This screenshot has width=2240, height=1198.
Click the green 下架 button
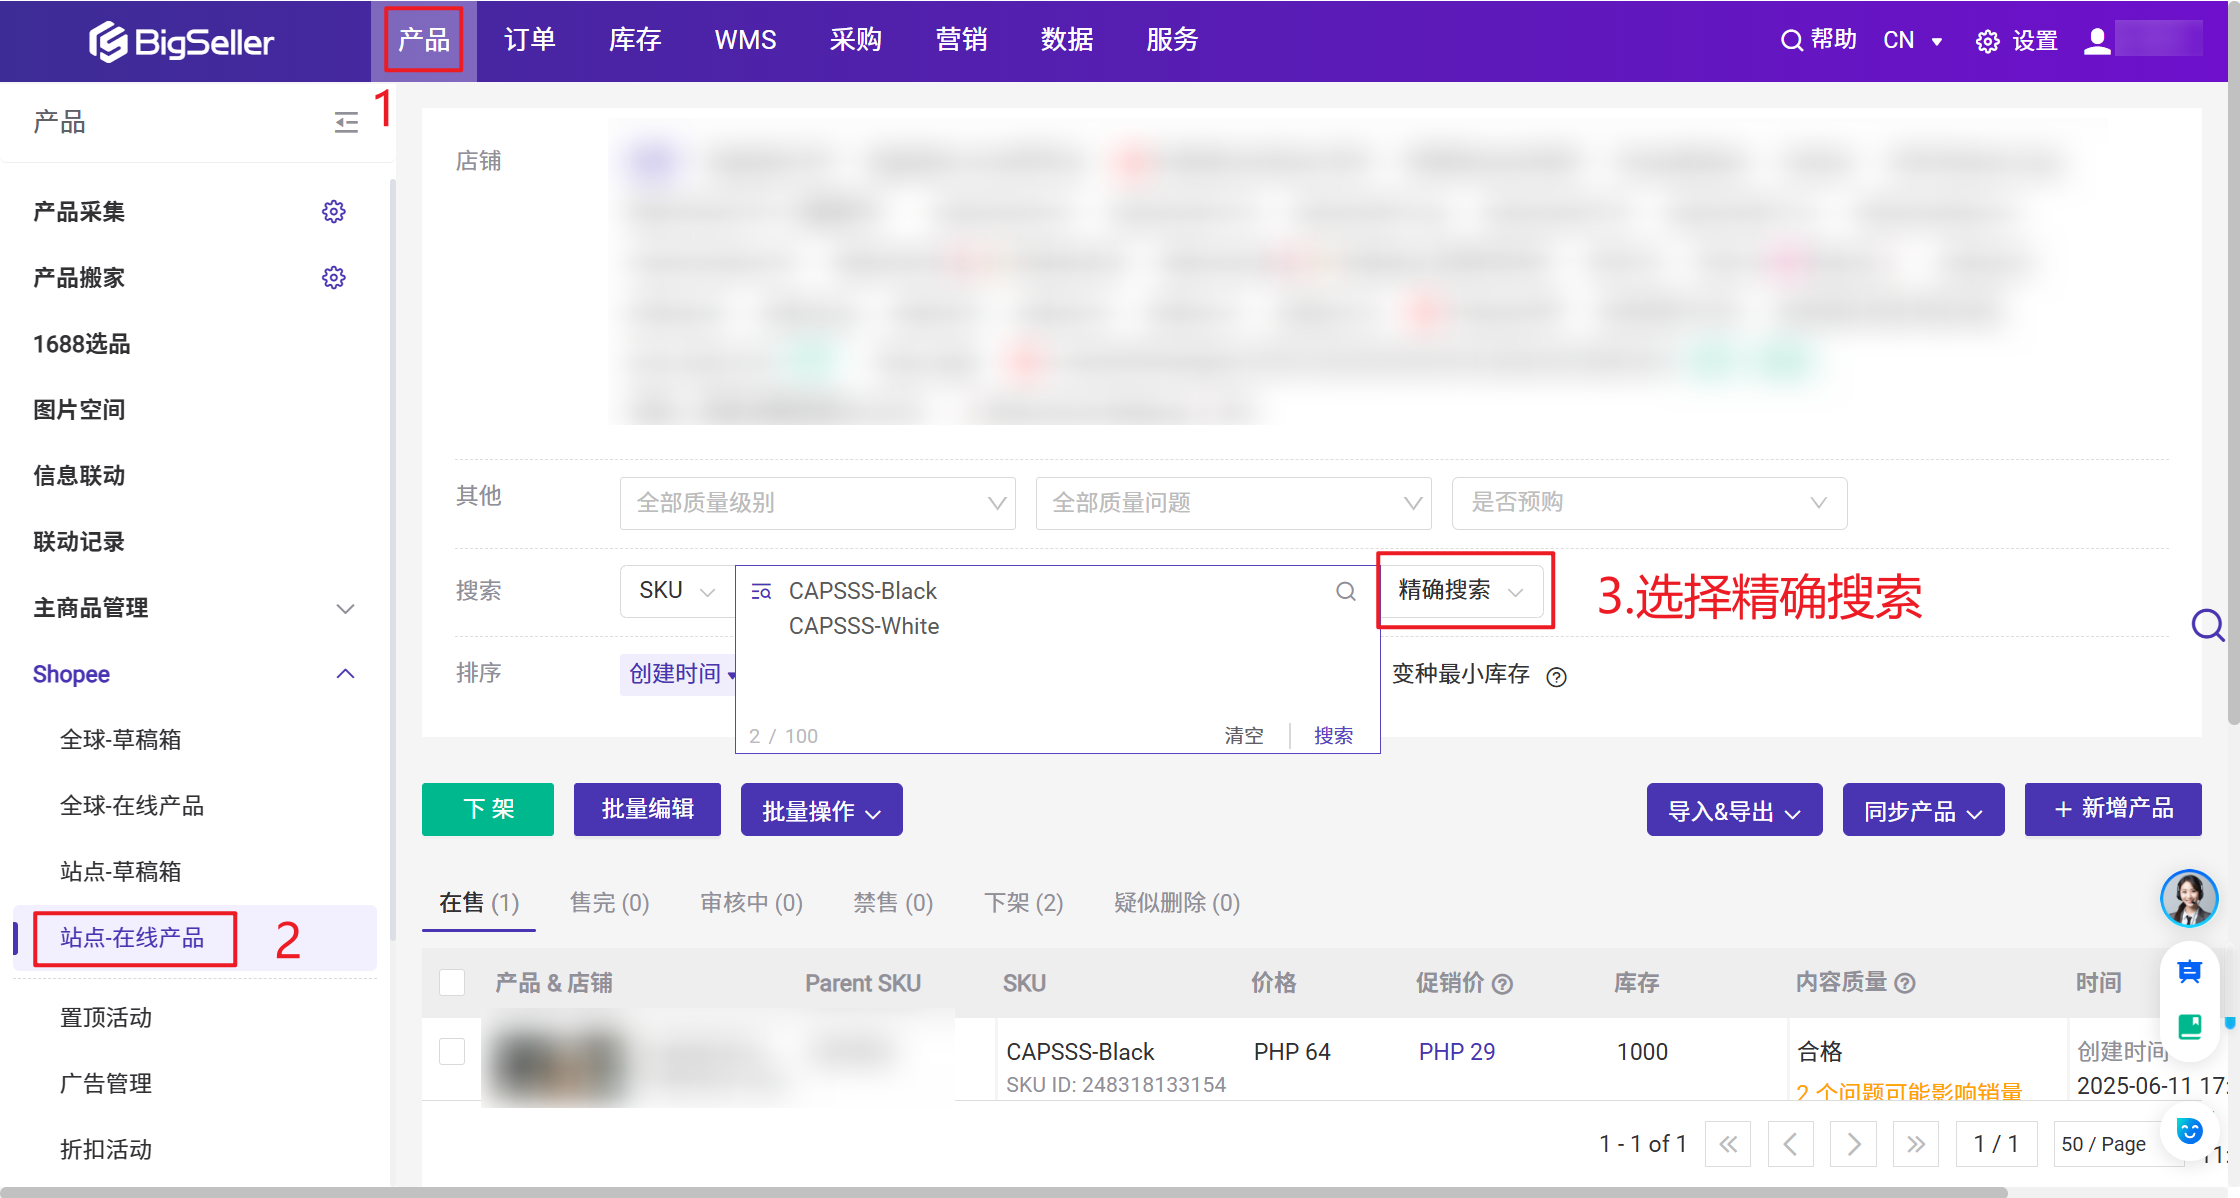pyautogui.click(x=488, y=809)
